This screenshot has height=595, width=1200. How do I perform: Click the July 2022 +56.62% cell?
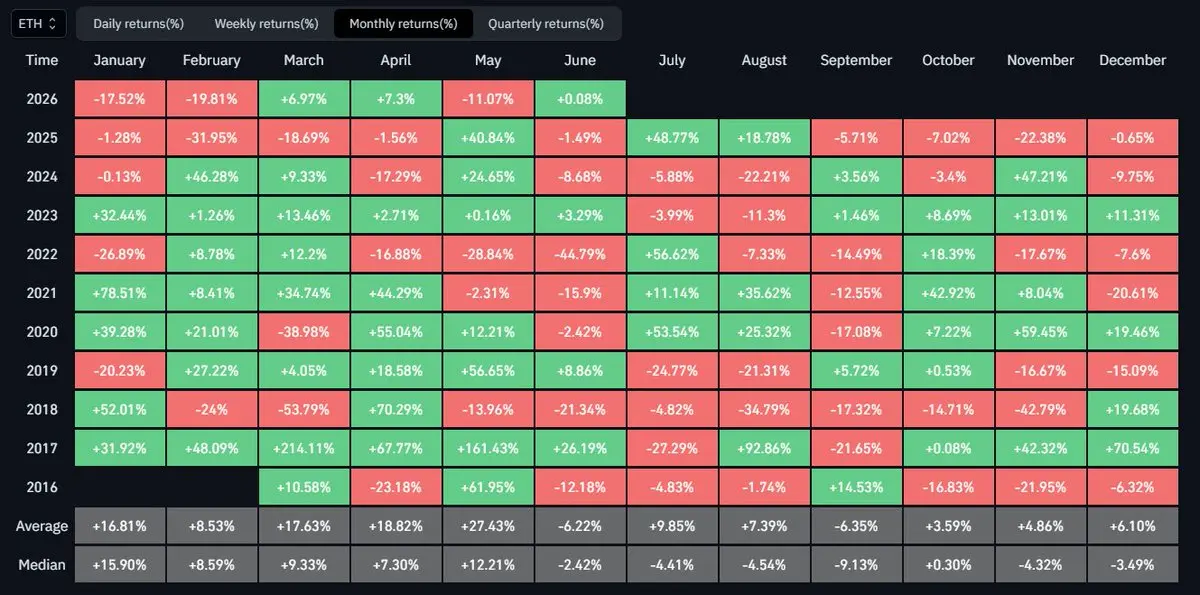(672, 254)
